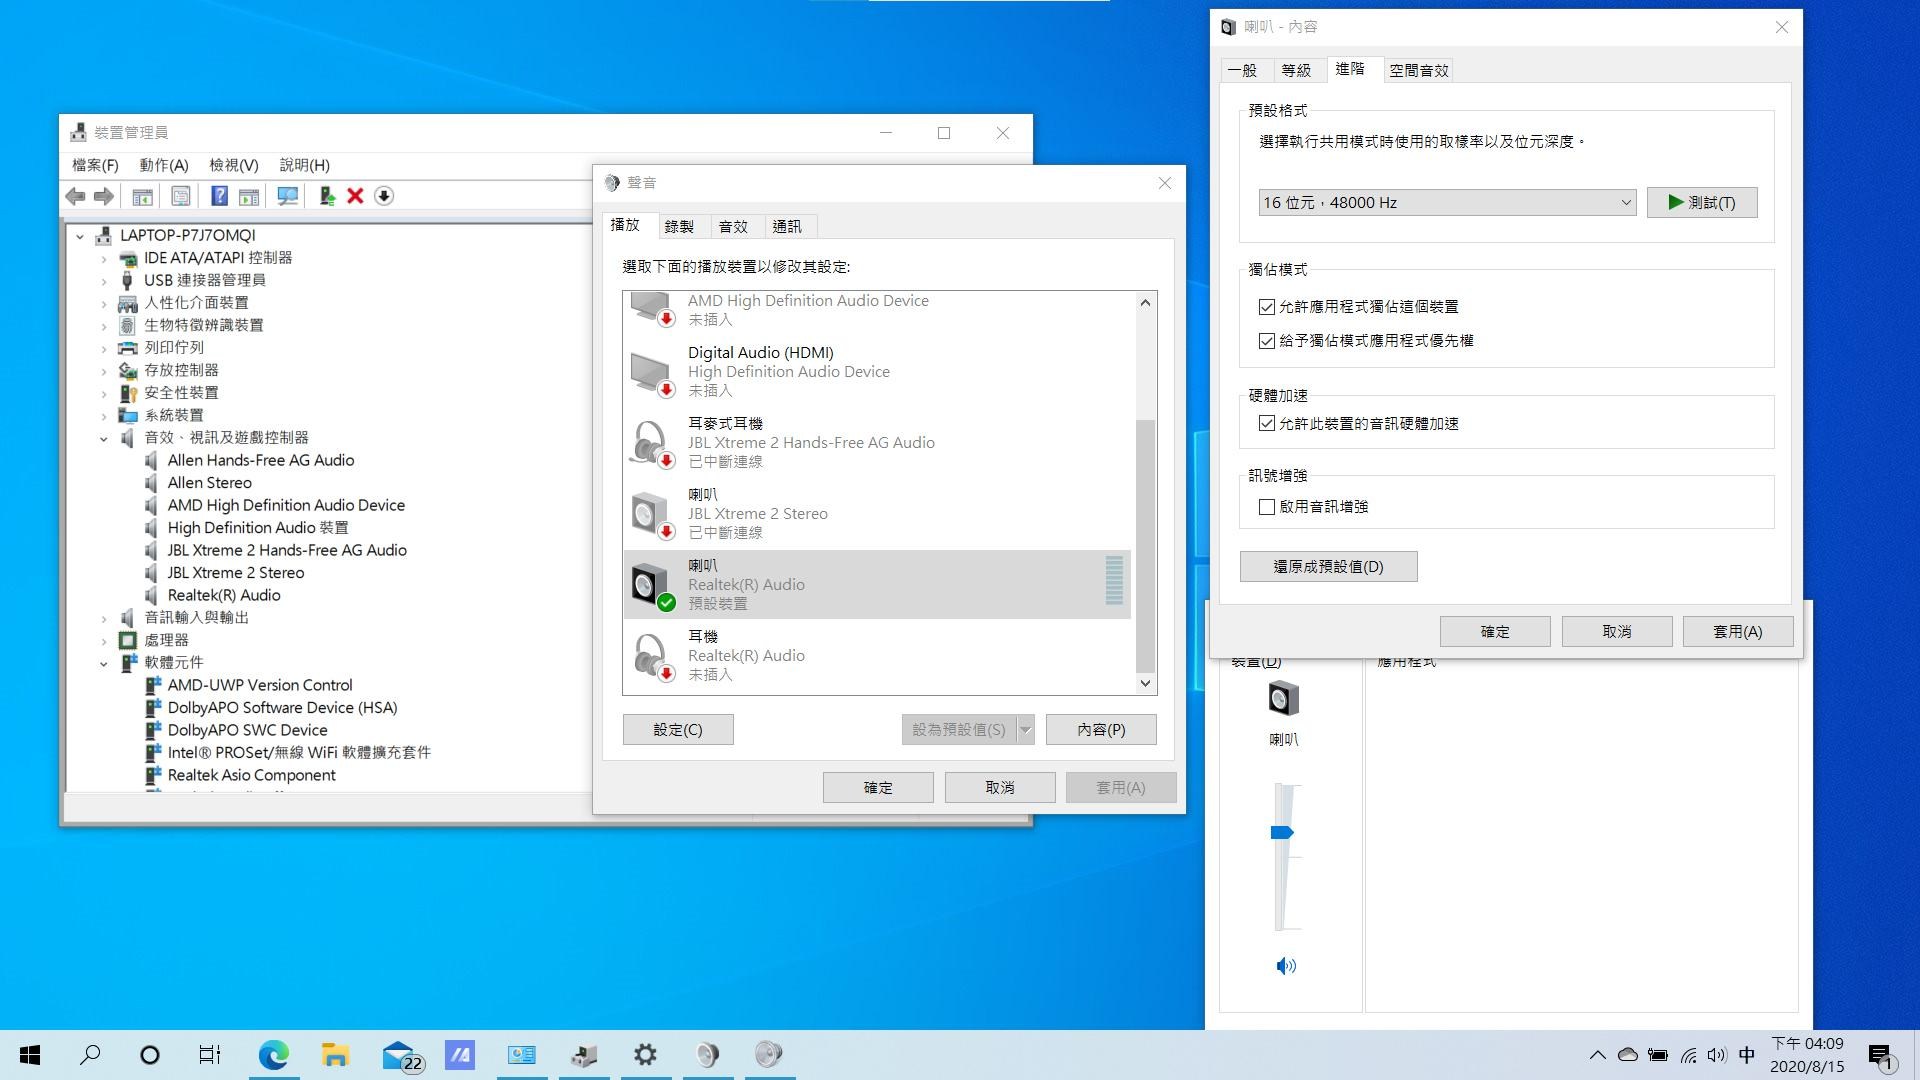Select Allen Stereo tree item
Viewport: 1920px width, 1080px height.
tap(209, 483)
